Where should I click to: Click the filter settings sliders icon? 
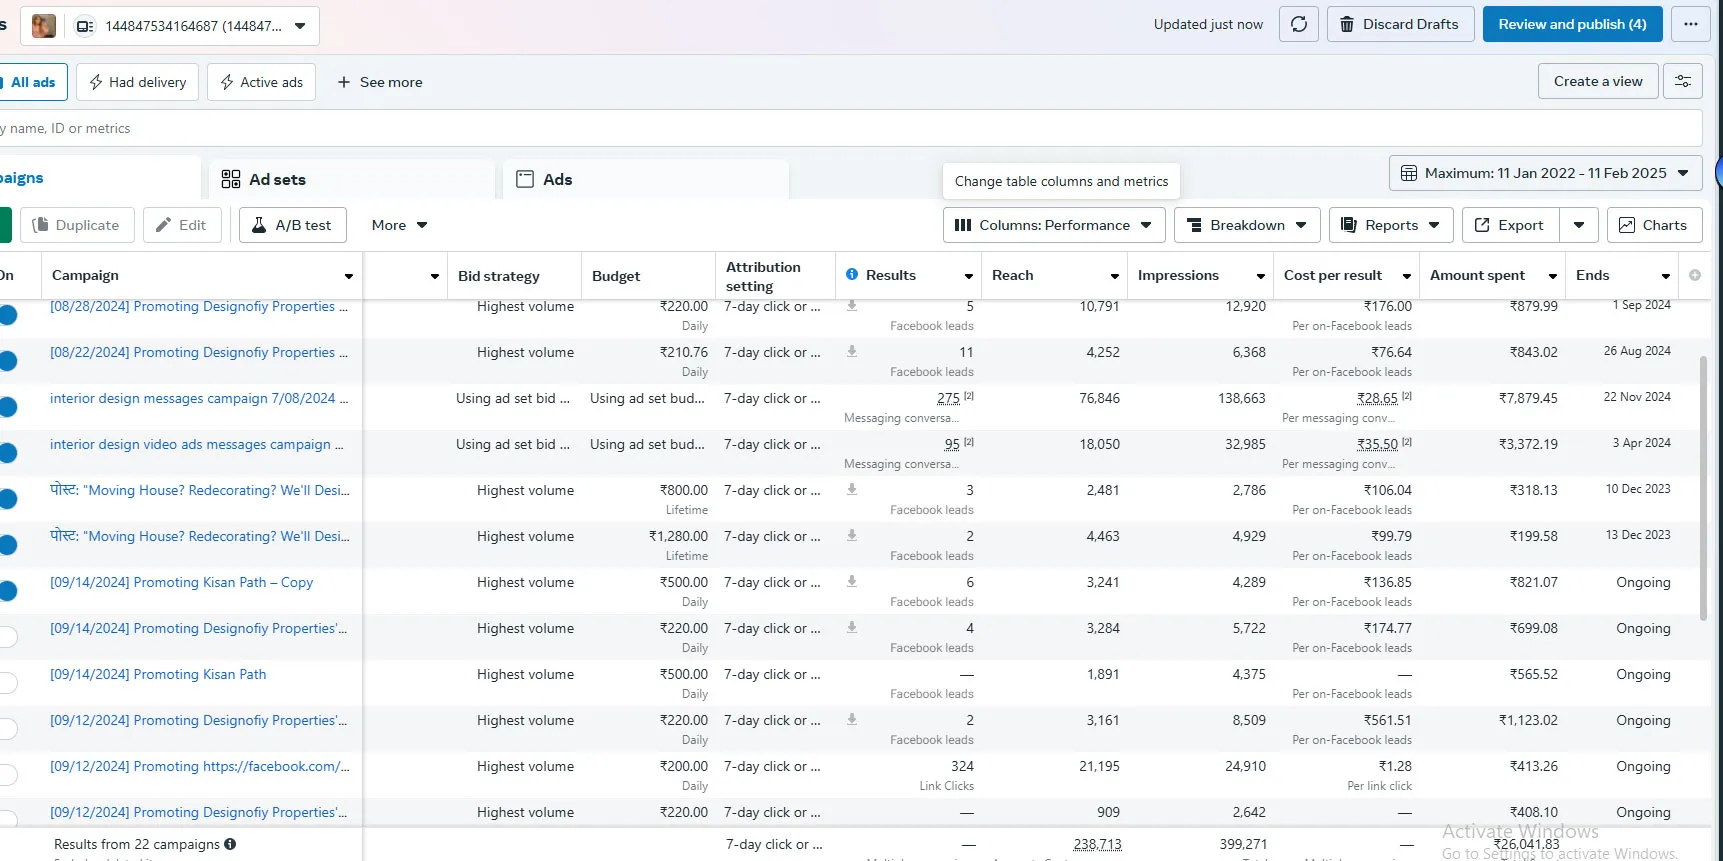coord(1682,82)
